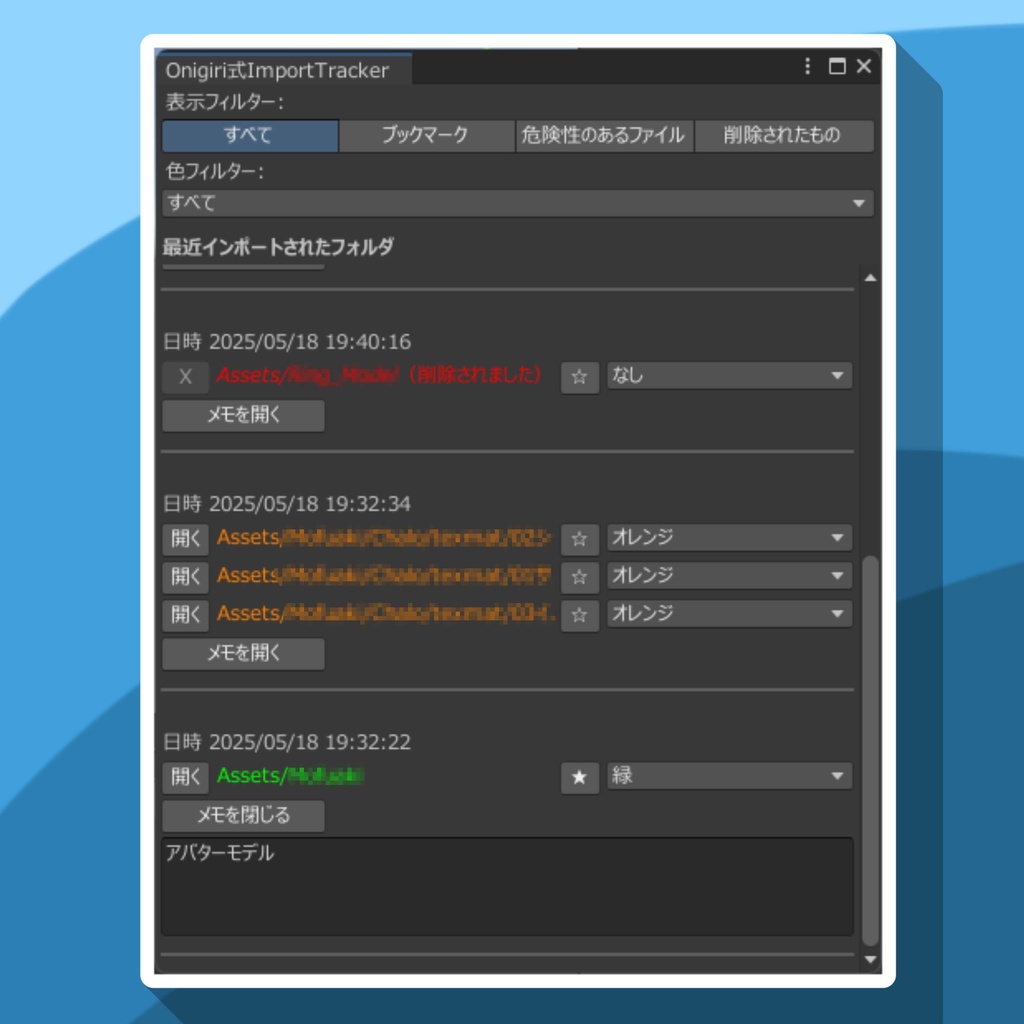1024x1024 pixels.
Task: Open the window options menu (⋮ icon)
Action: tap(806, 67)
